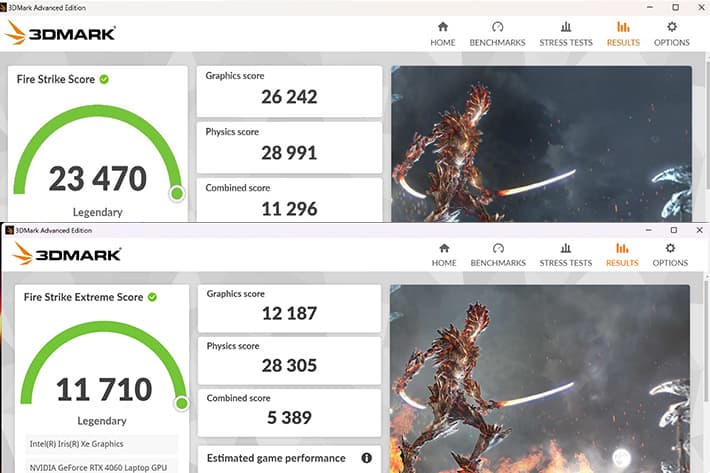Open BENCHMARKS in the upper 3DMark window
This screenshot has width=710, height=473.
pos(497,34)
